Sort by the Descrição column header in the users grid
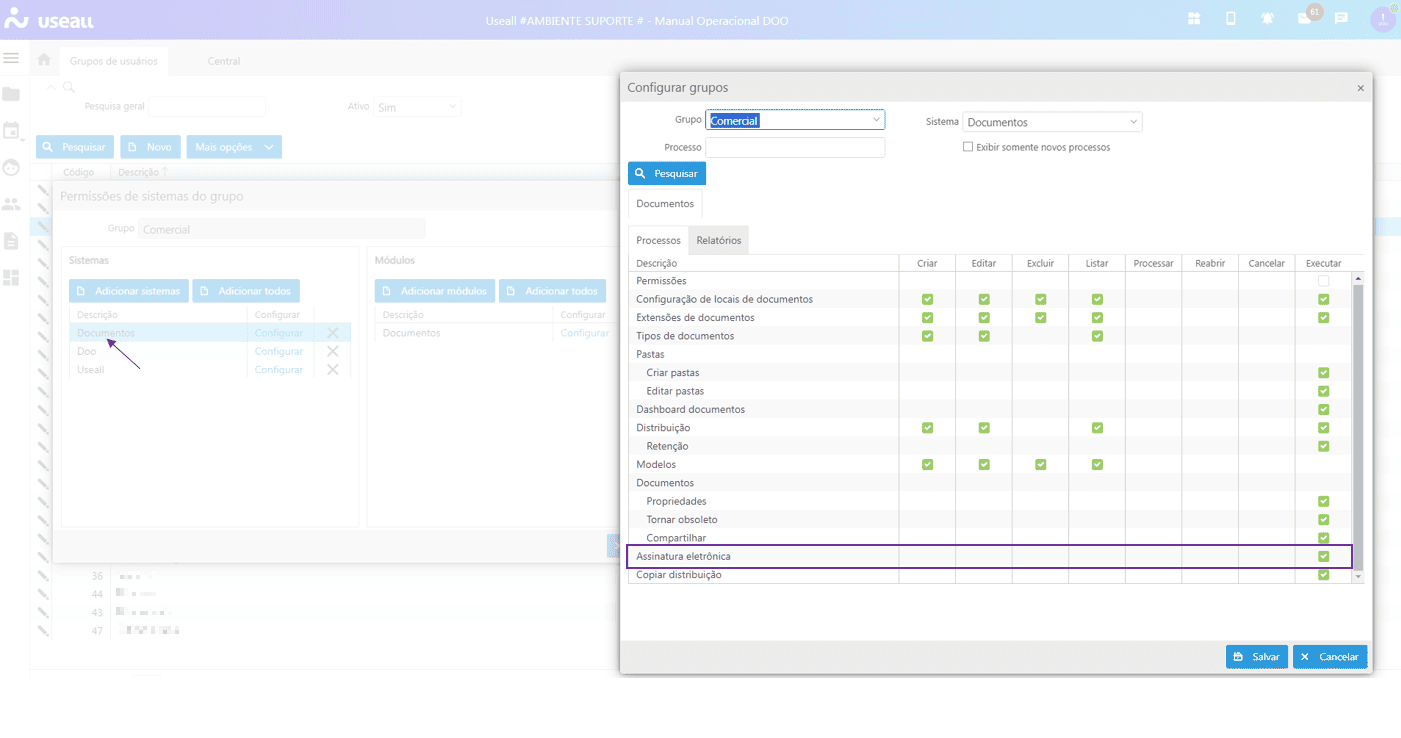The width and height of the screenshot is (1401, 738). (x=137, y=172)
